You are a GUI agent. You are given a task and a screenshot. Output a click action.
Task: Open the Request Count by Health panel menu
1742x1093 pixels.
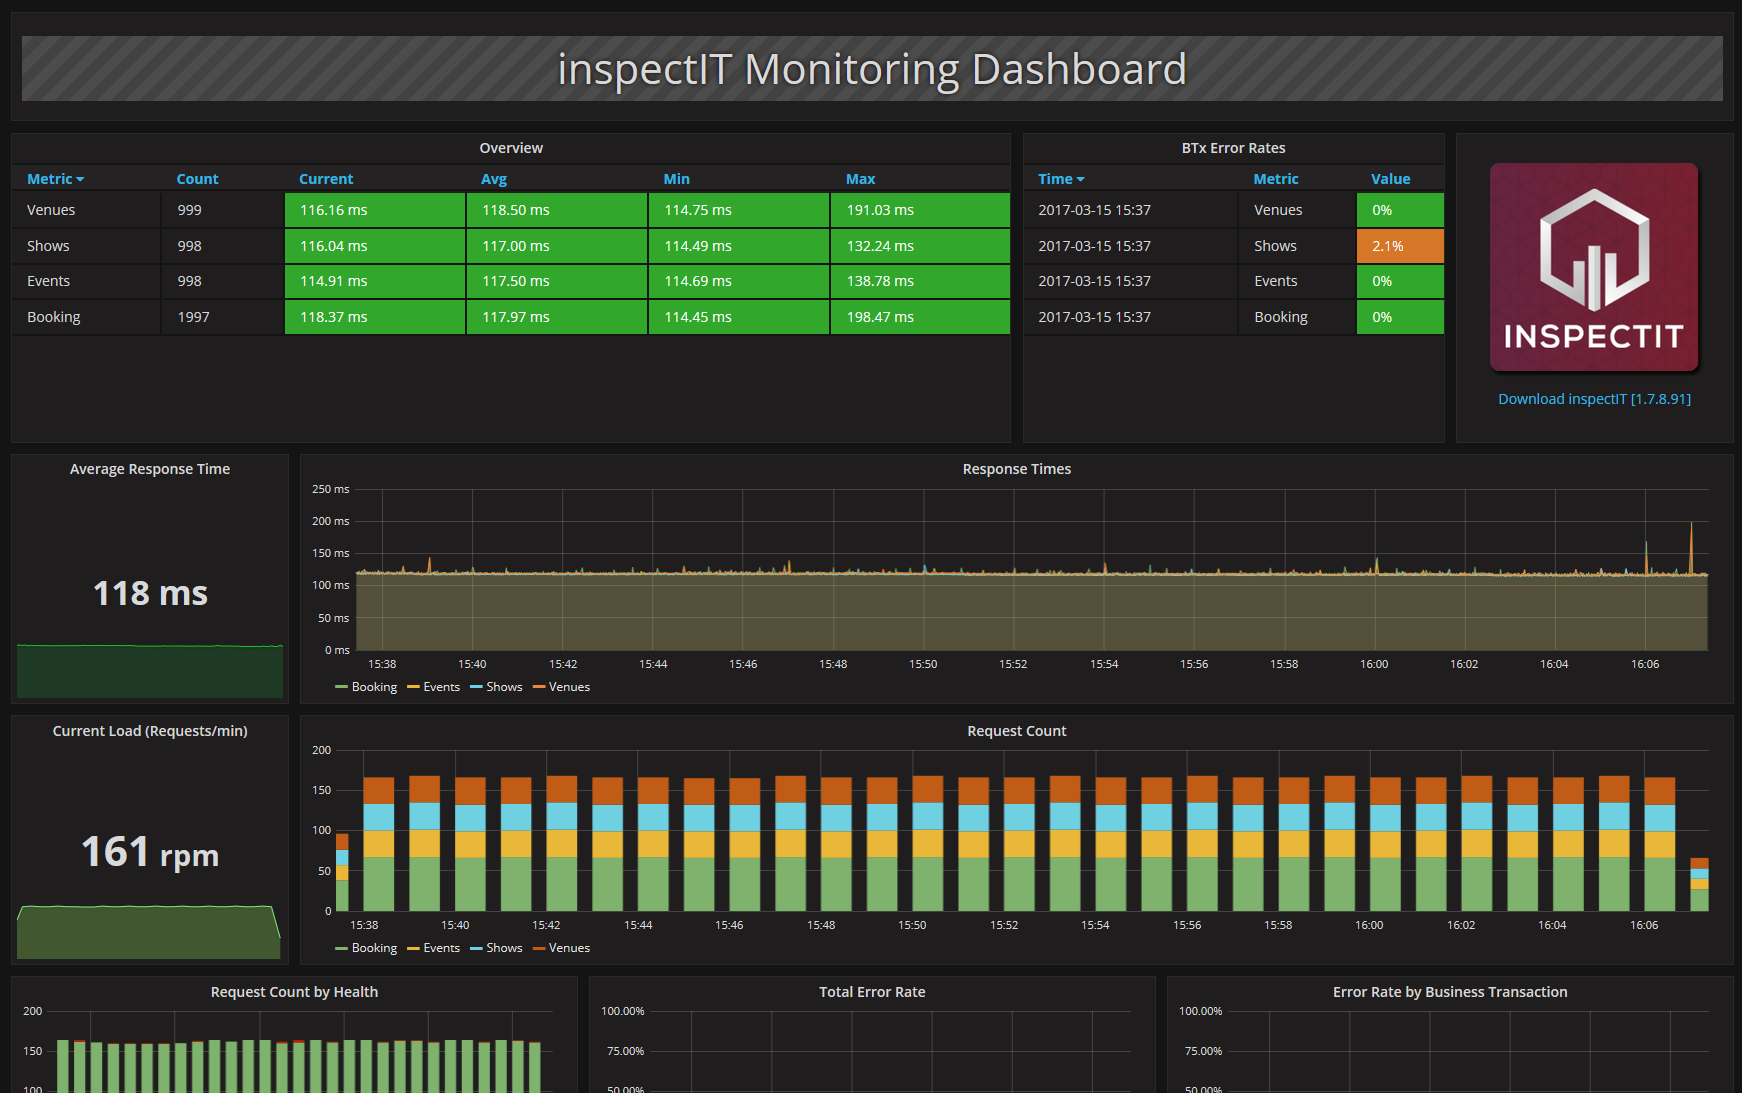pos(294,992)
